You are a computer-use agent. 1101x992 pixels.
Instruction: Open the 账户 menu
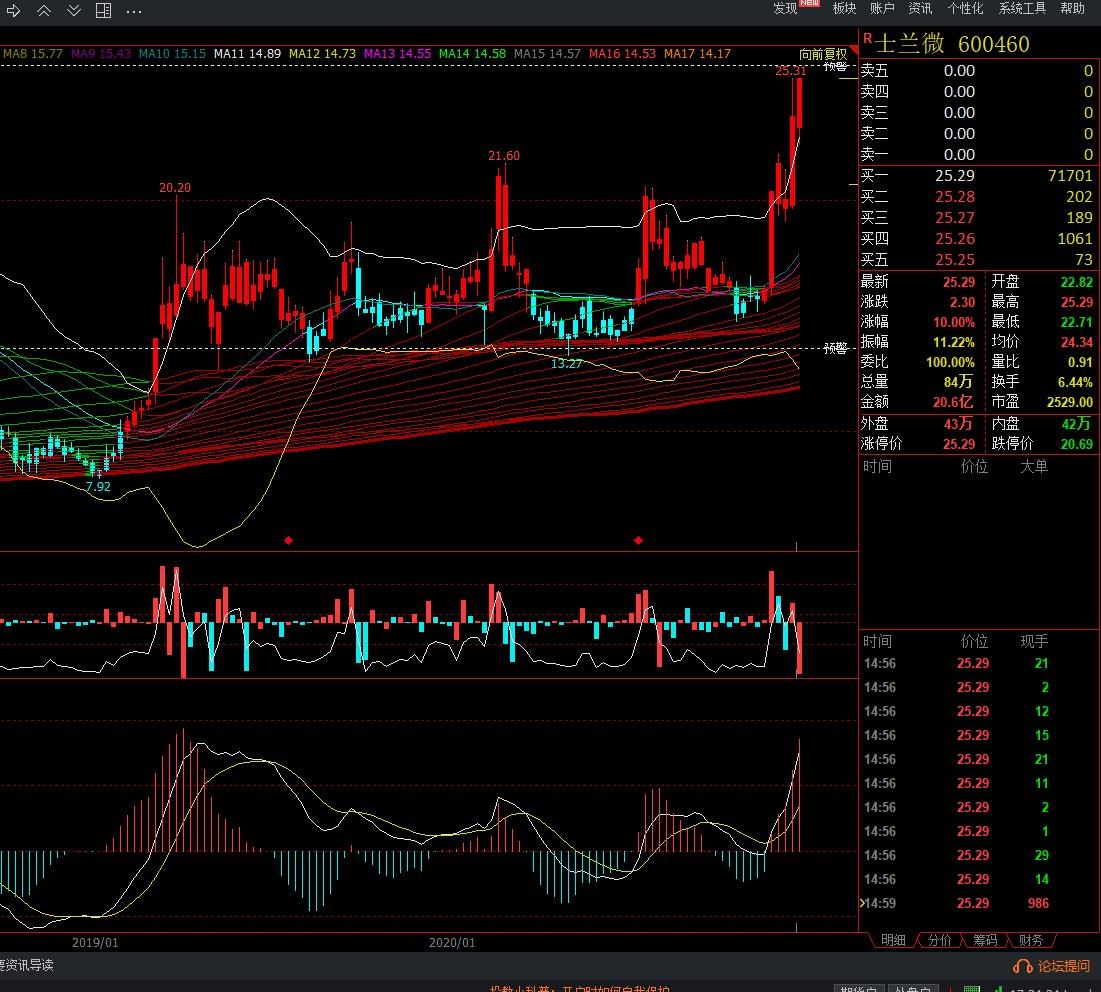pos(882,8)
